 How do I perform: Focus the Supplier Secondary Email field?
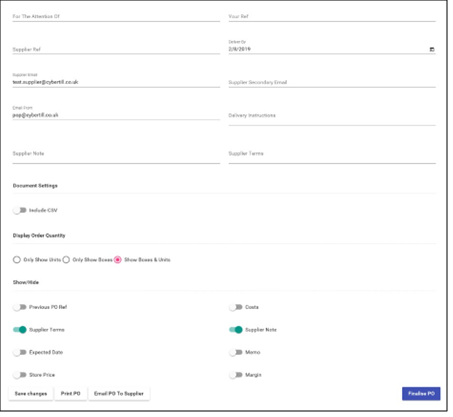pyautogui.click(x=332, y=82)
